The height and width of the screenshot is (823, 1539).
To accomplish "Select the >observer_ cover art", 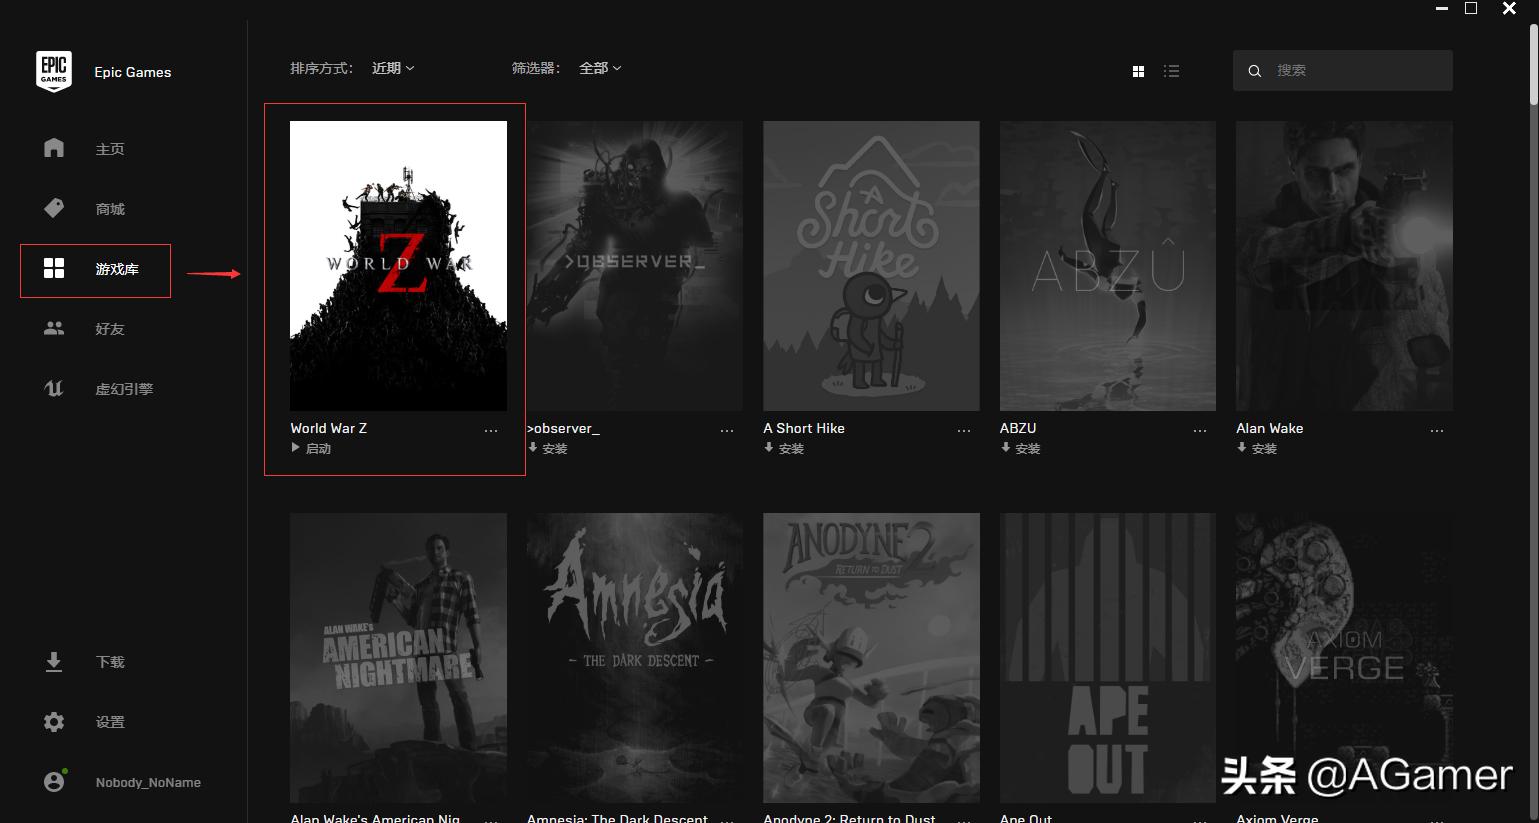I will tap(635, 266).
